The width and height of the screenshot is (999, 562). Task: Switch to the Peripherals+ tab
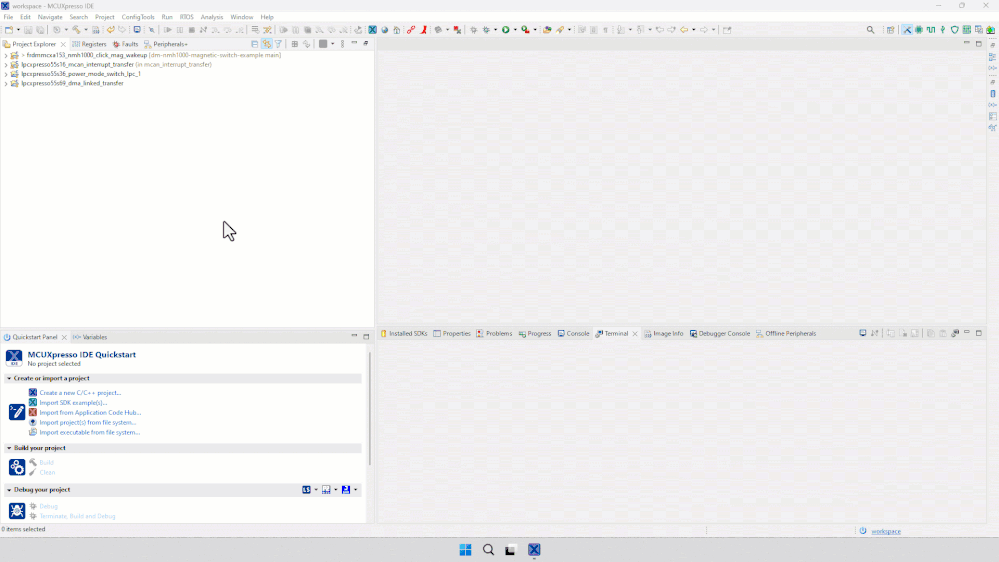(166, 44)
